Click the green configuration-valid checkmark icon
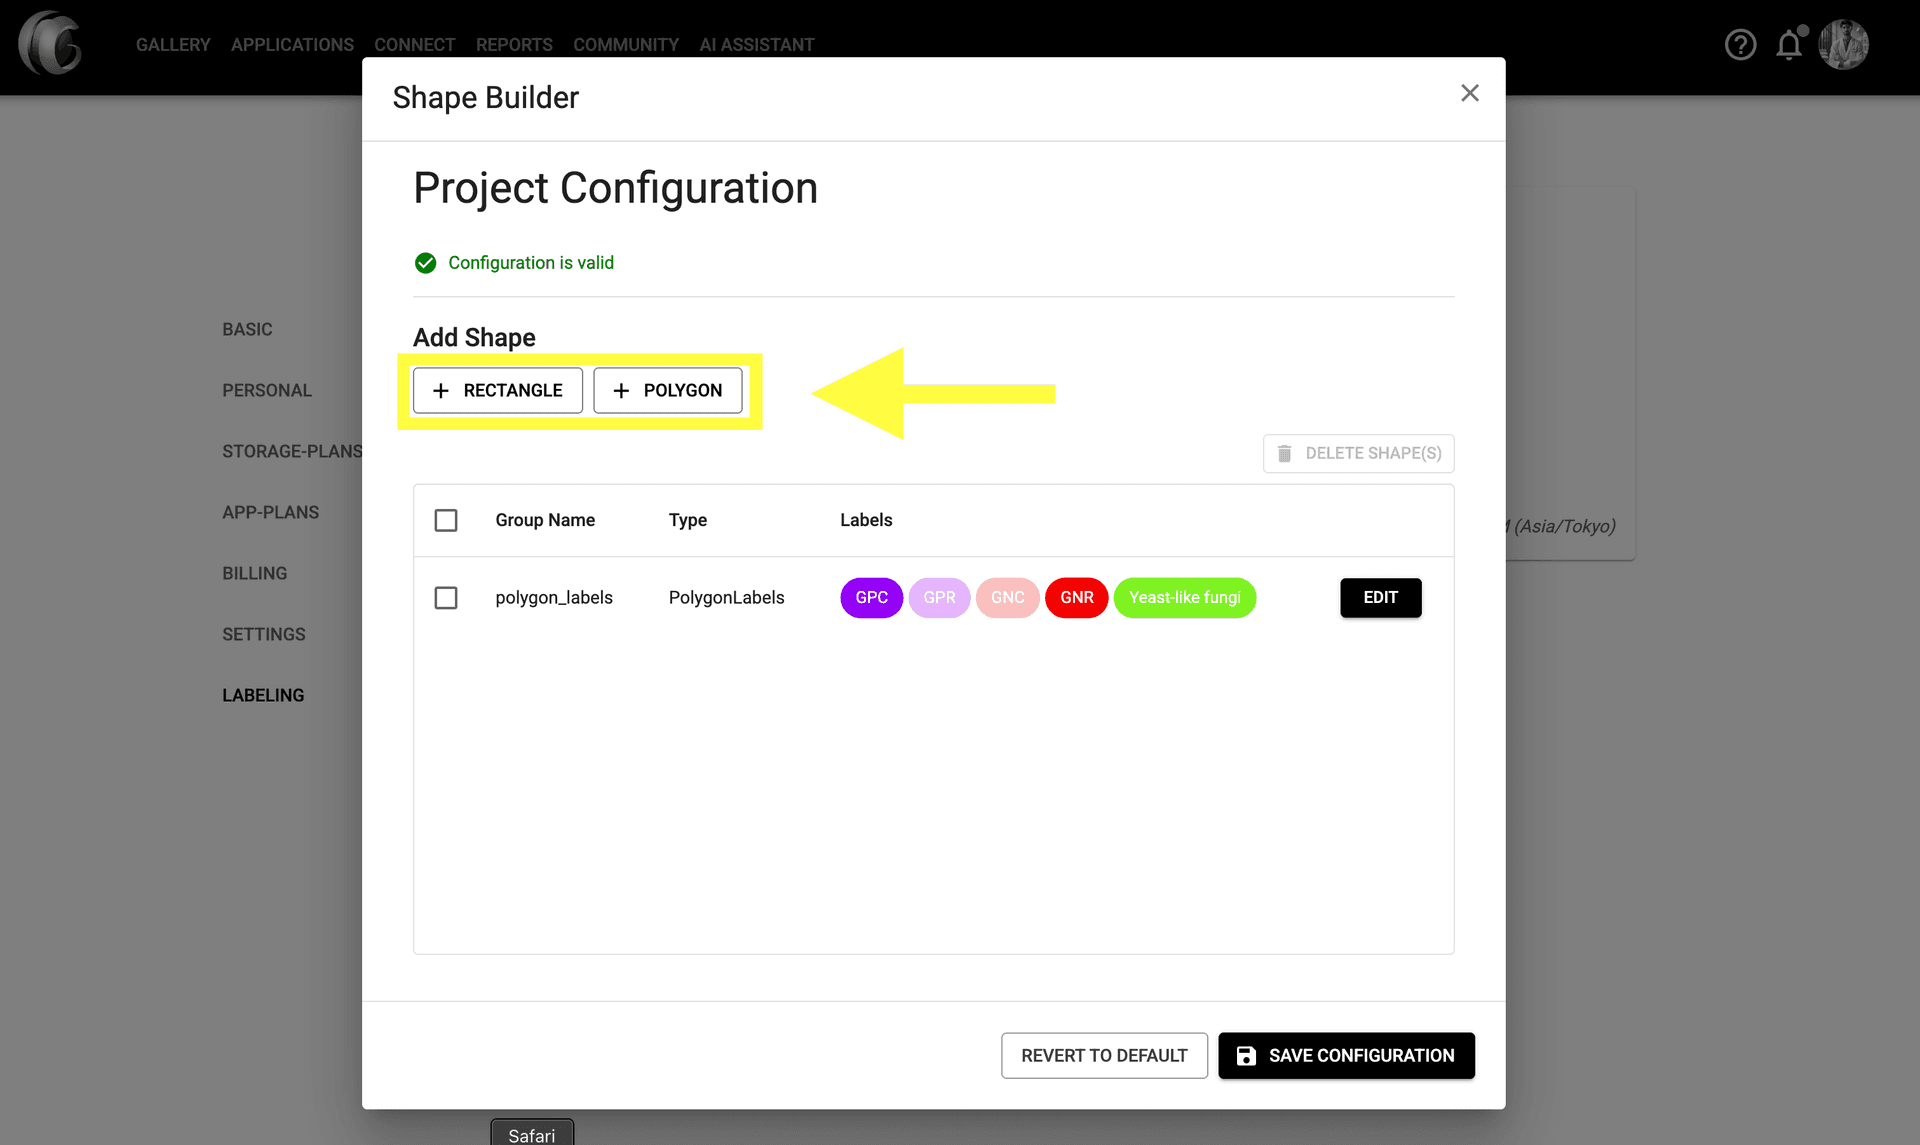The image size is (1920, 1145). pos(425,262)
